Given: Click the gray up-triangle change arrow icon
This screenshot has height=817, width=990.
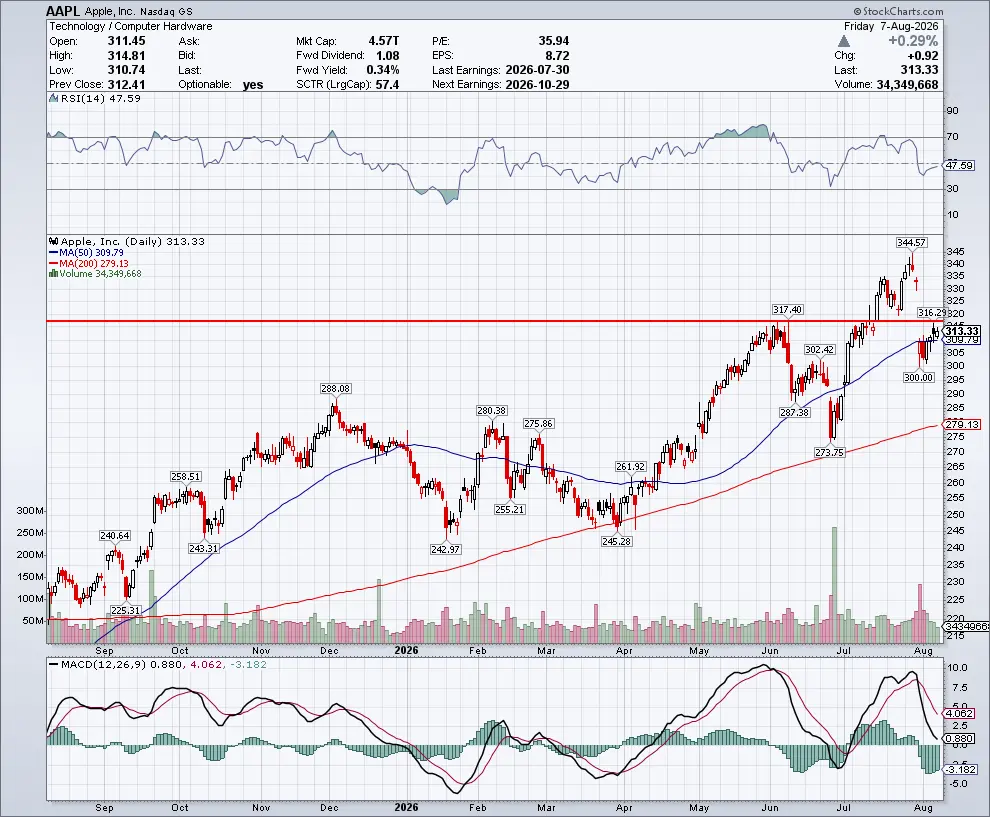Looking at the screenshot, I should tap(844, 41).
